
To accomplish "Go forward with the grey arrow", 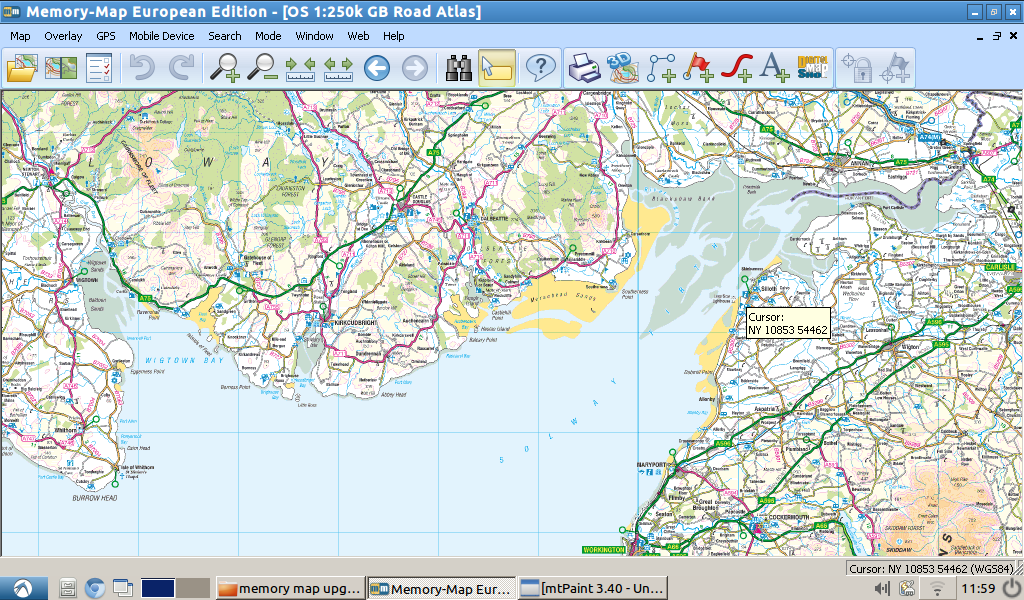I will [415, 68].
